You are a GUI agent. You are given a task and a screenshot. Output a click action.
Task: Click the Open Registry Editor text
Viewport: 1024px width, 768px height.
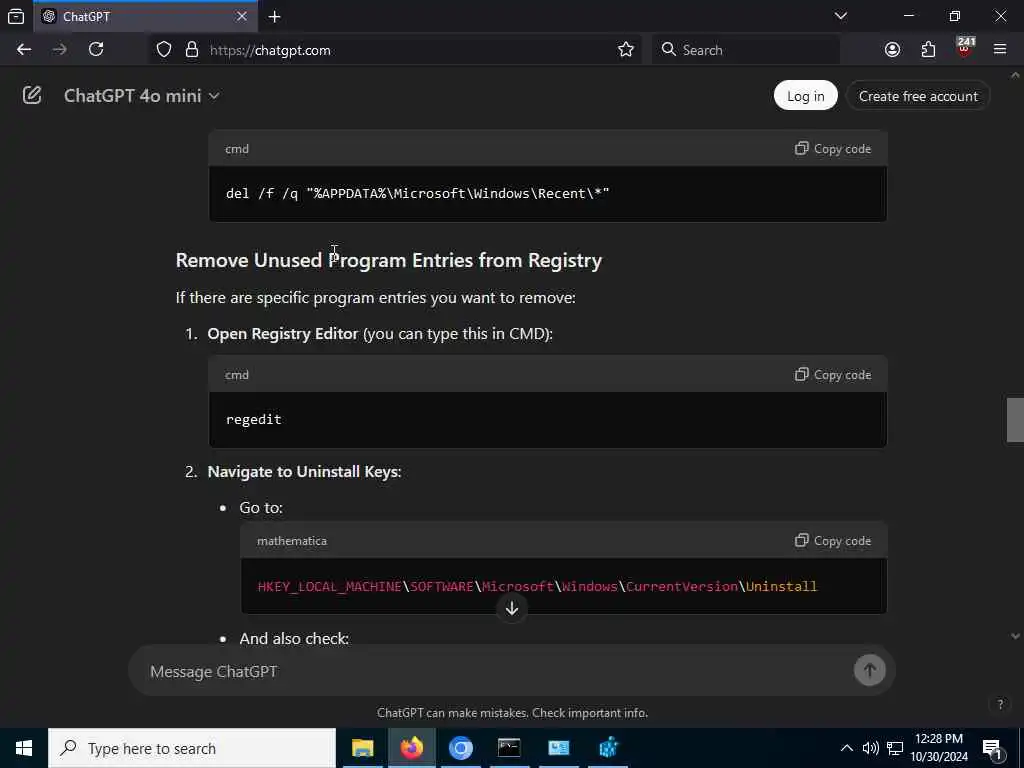point(283,334)
